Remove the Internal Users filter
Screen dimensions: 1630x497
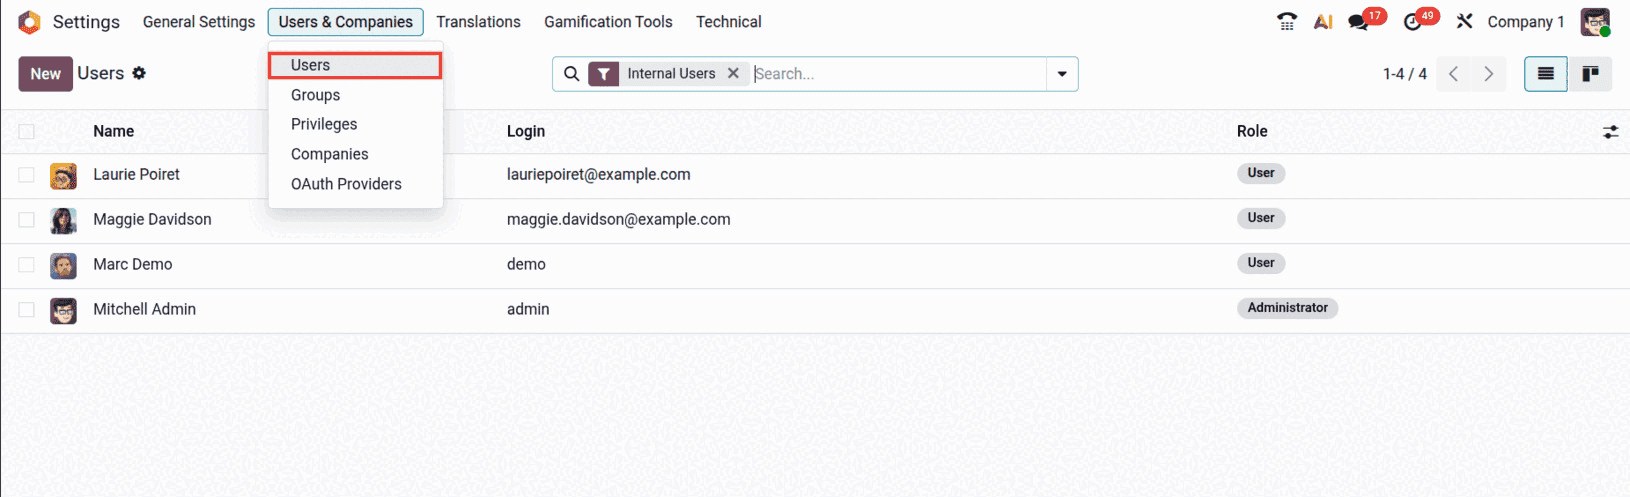point(733,73)
